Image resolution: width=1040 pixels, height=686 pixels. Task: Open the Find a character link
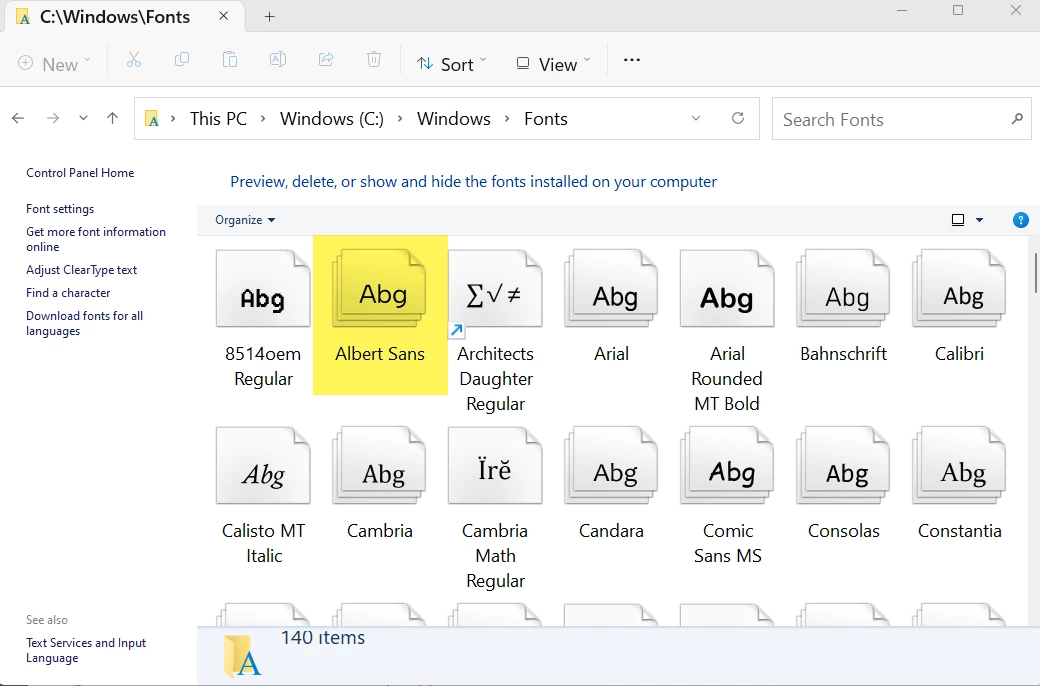pyautogui.click(x=68, y=293)
